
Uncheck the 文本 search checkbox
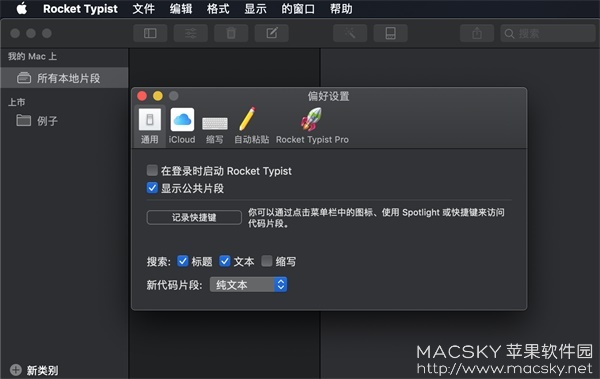(225, 261)
